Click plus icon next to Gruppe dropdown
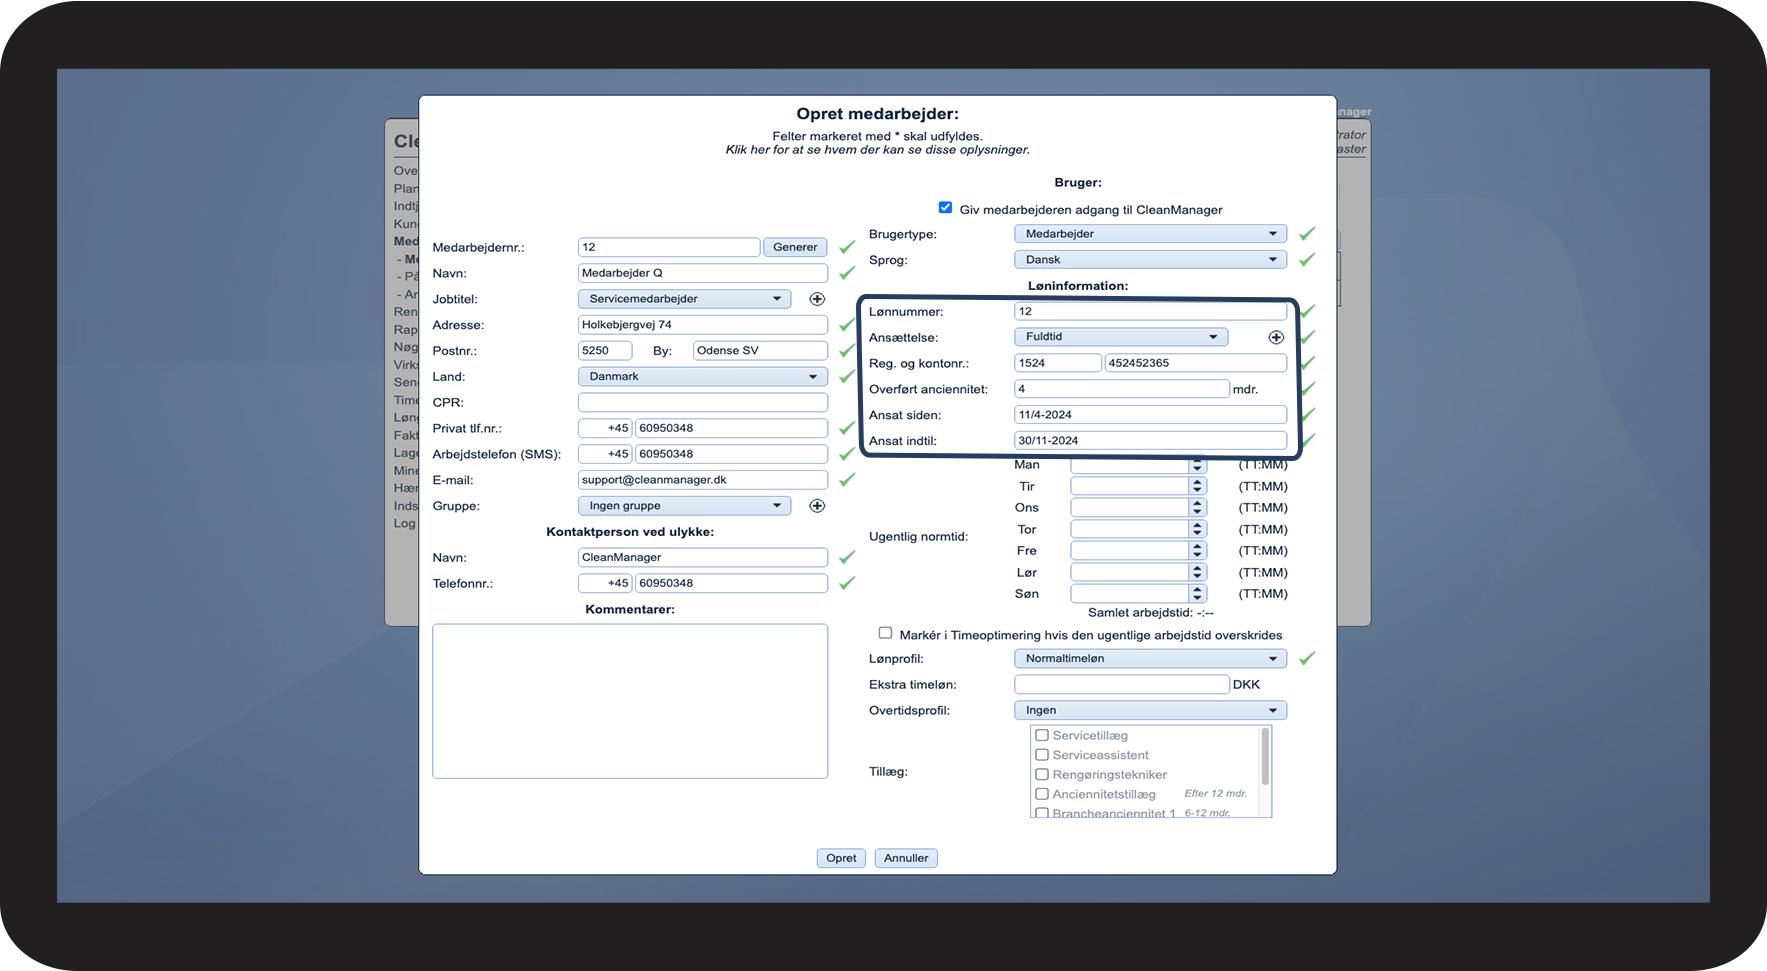Viewport: 1767px width, 971px height. pyautogui.click(x=817, y=506)
